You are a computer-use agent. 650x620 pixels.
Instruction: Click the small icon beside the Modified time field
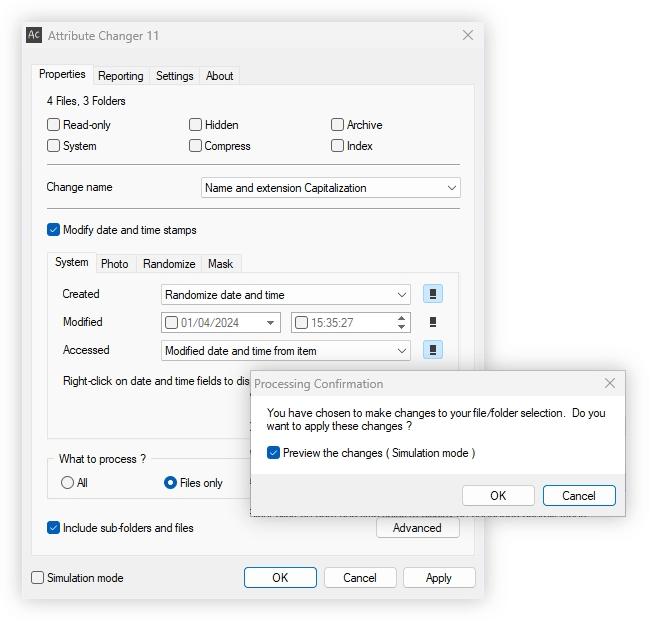[433, 322]
